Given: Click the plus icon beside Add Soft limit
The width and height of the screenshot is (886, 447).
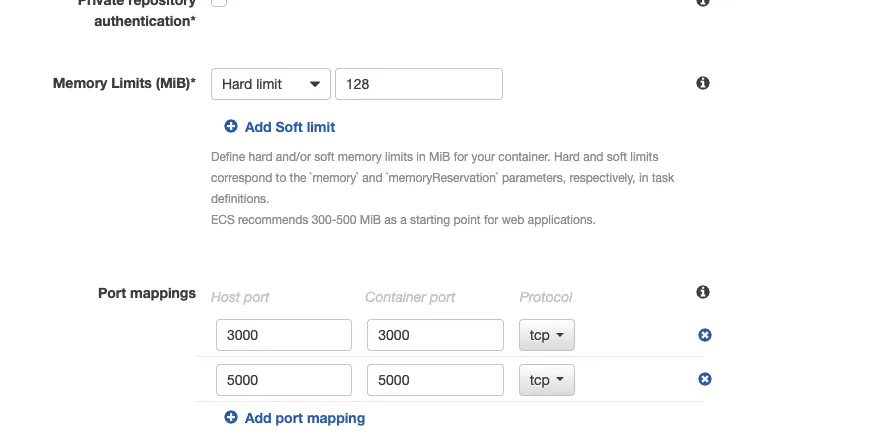Looking at the screenshot, I should (x=231, y=127).
